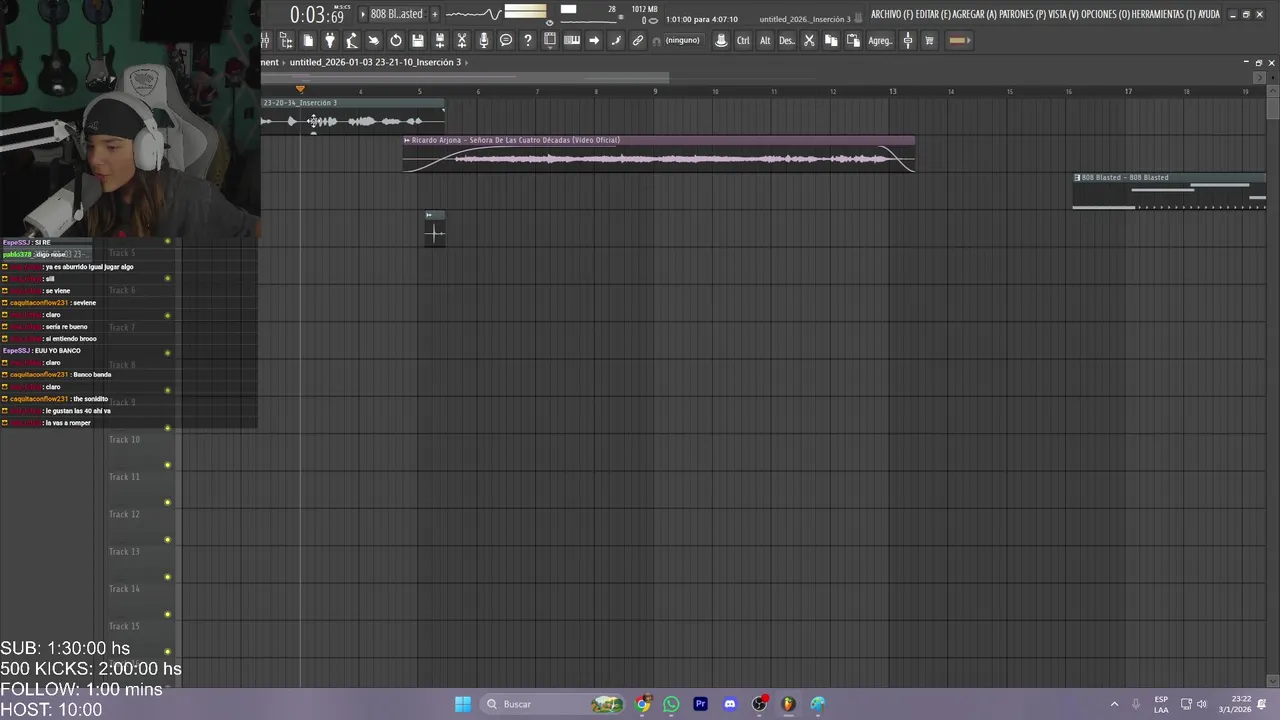
Task: Open the HERRAMIENTAS menu
Action: [1164, 14]
